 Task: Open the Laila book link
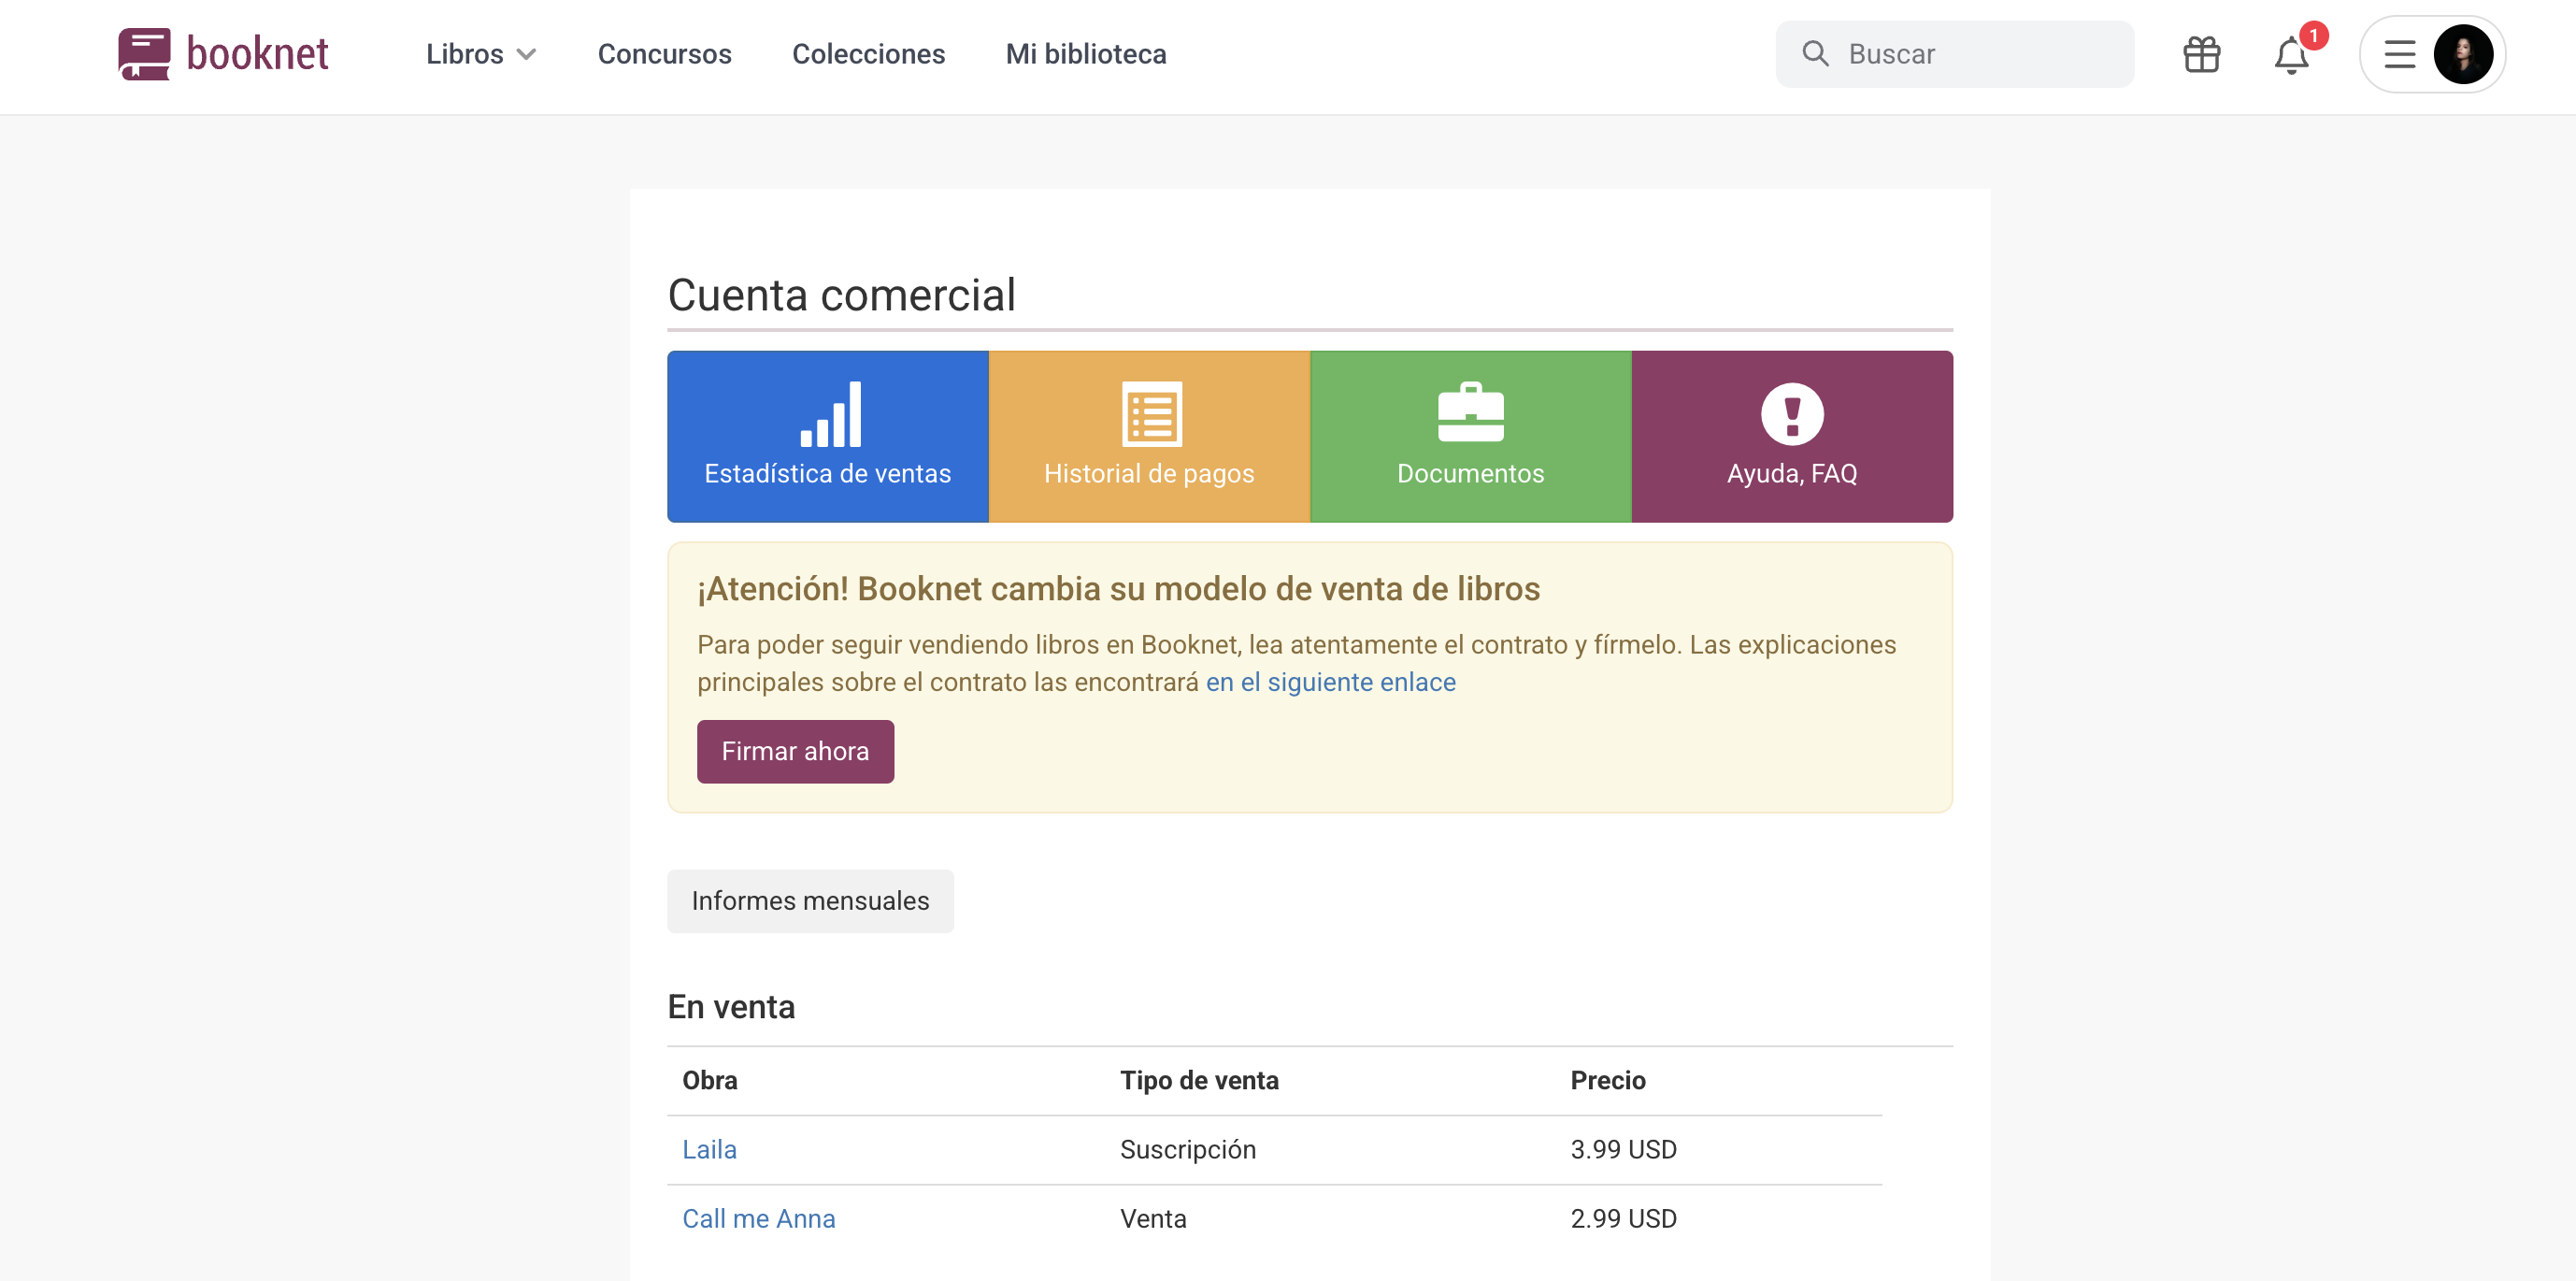click(x=709, y=1149)
